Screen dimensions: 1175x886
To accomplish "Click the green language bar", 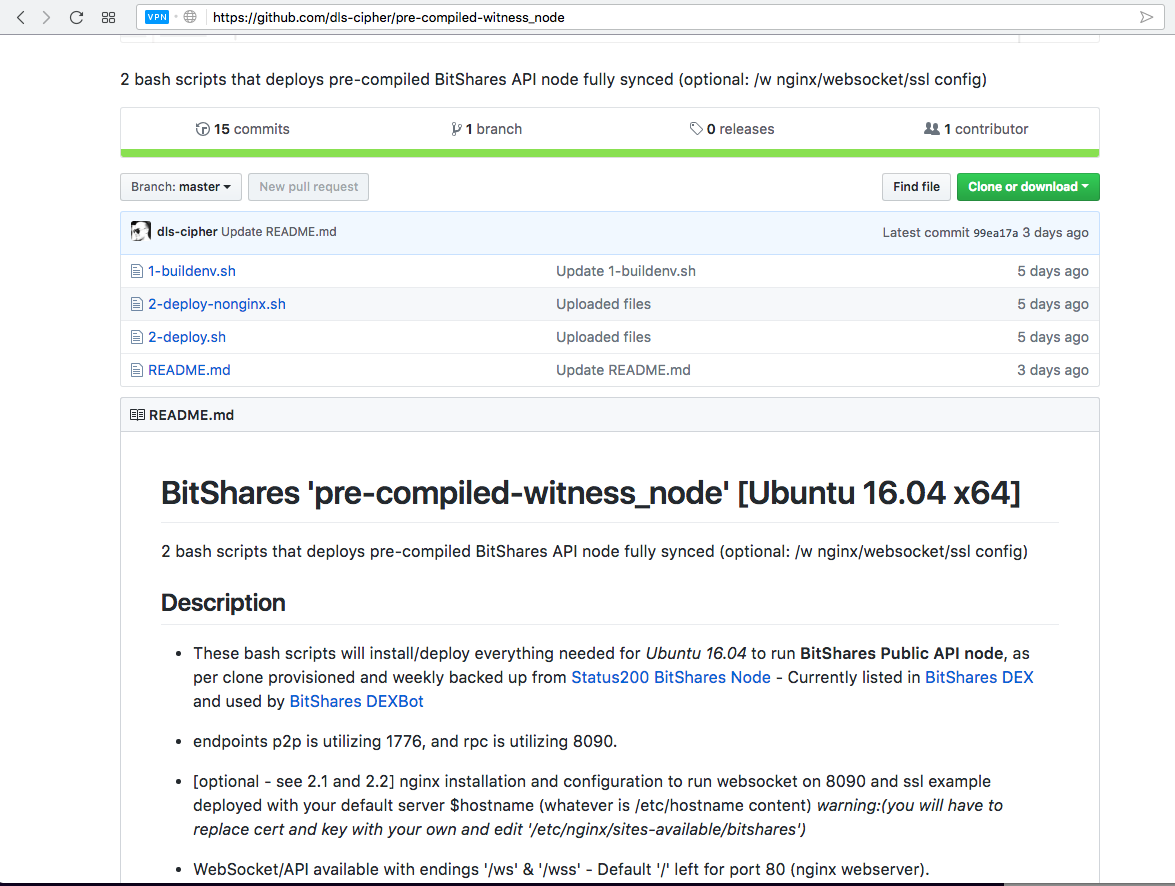I will pyautogui.click(x=609, y=153).
